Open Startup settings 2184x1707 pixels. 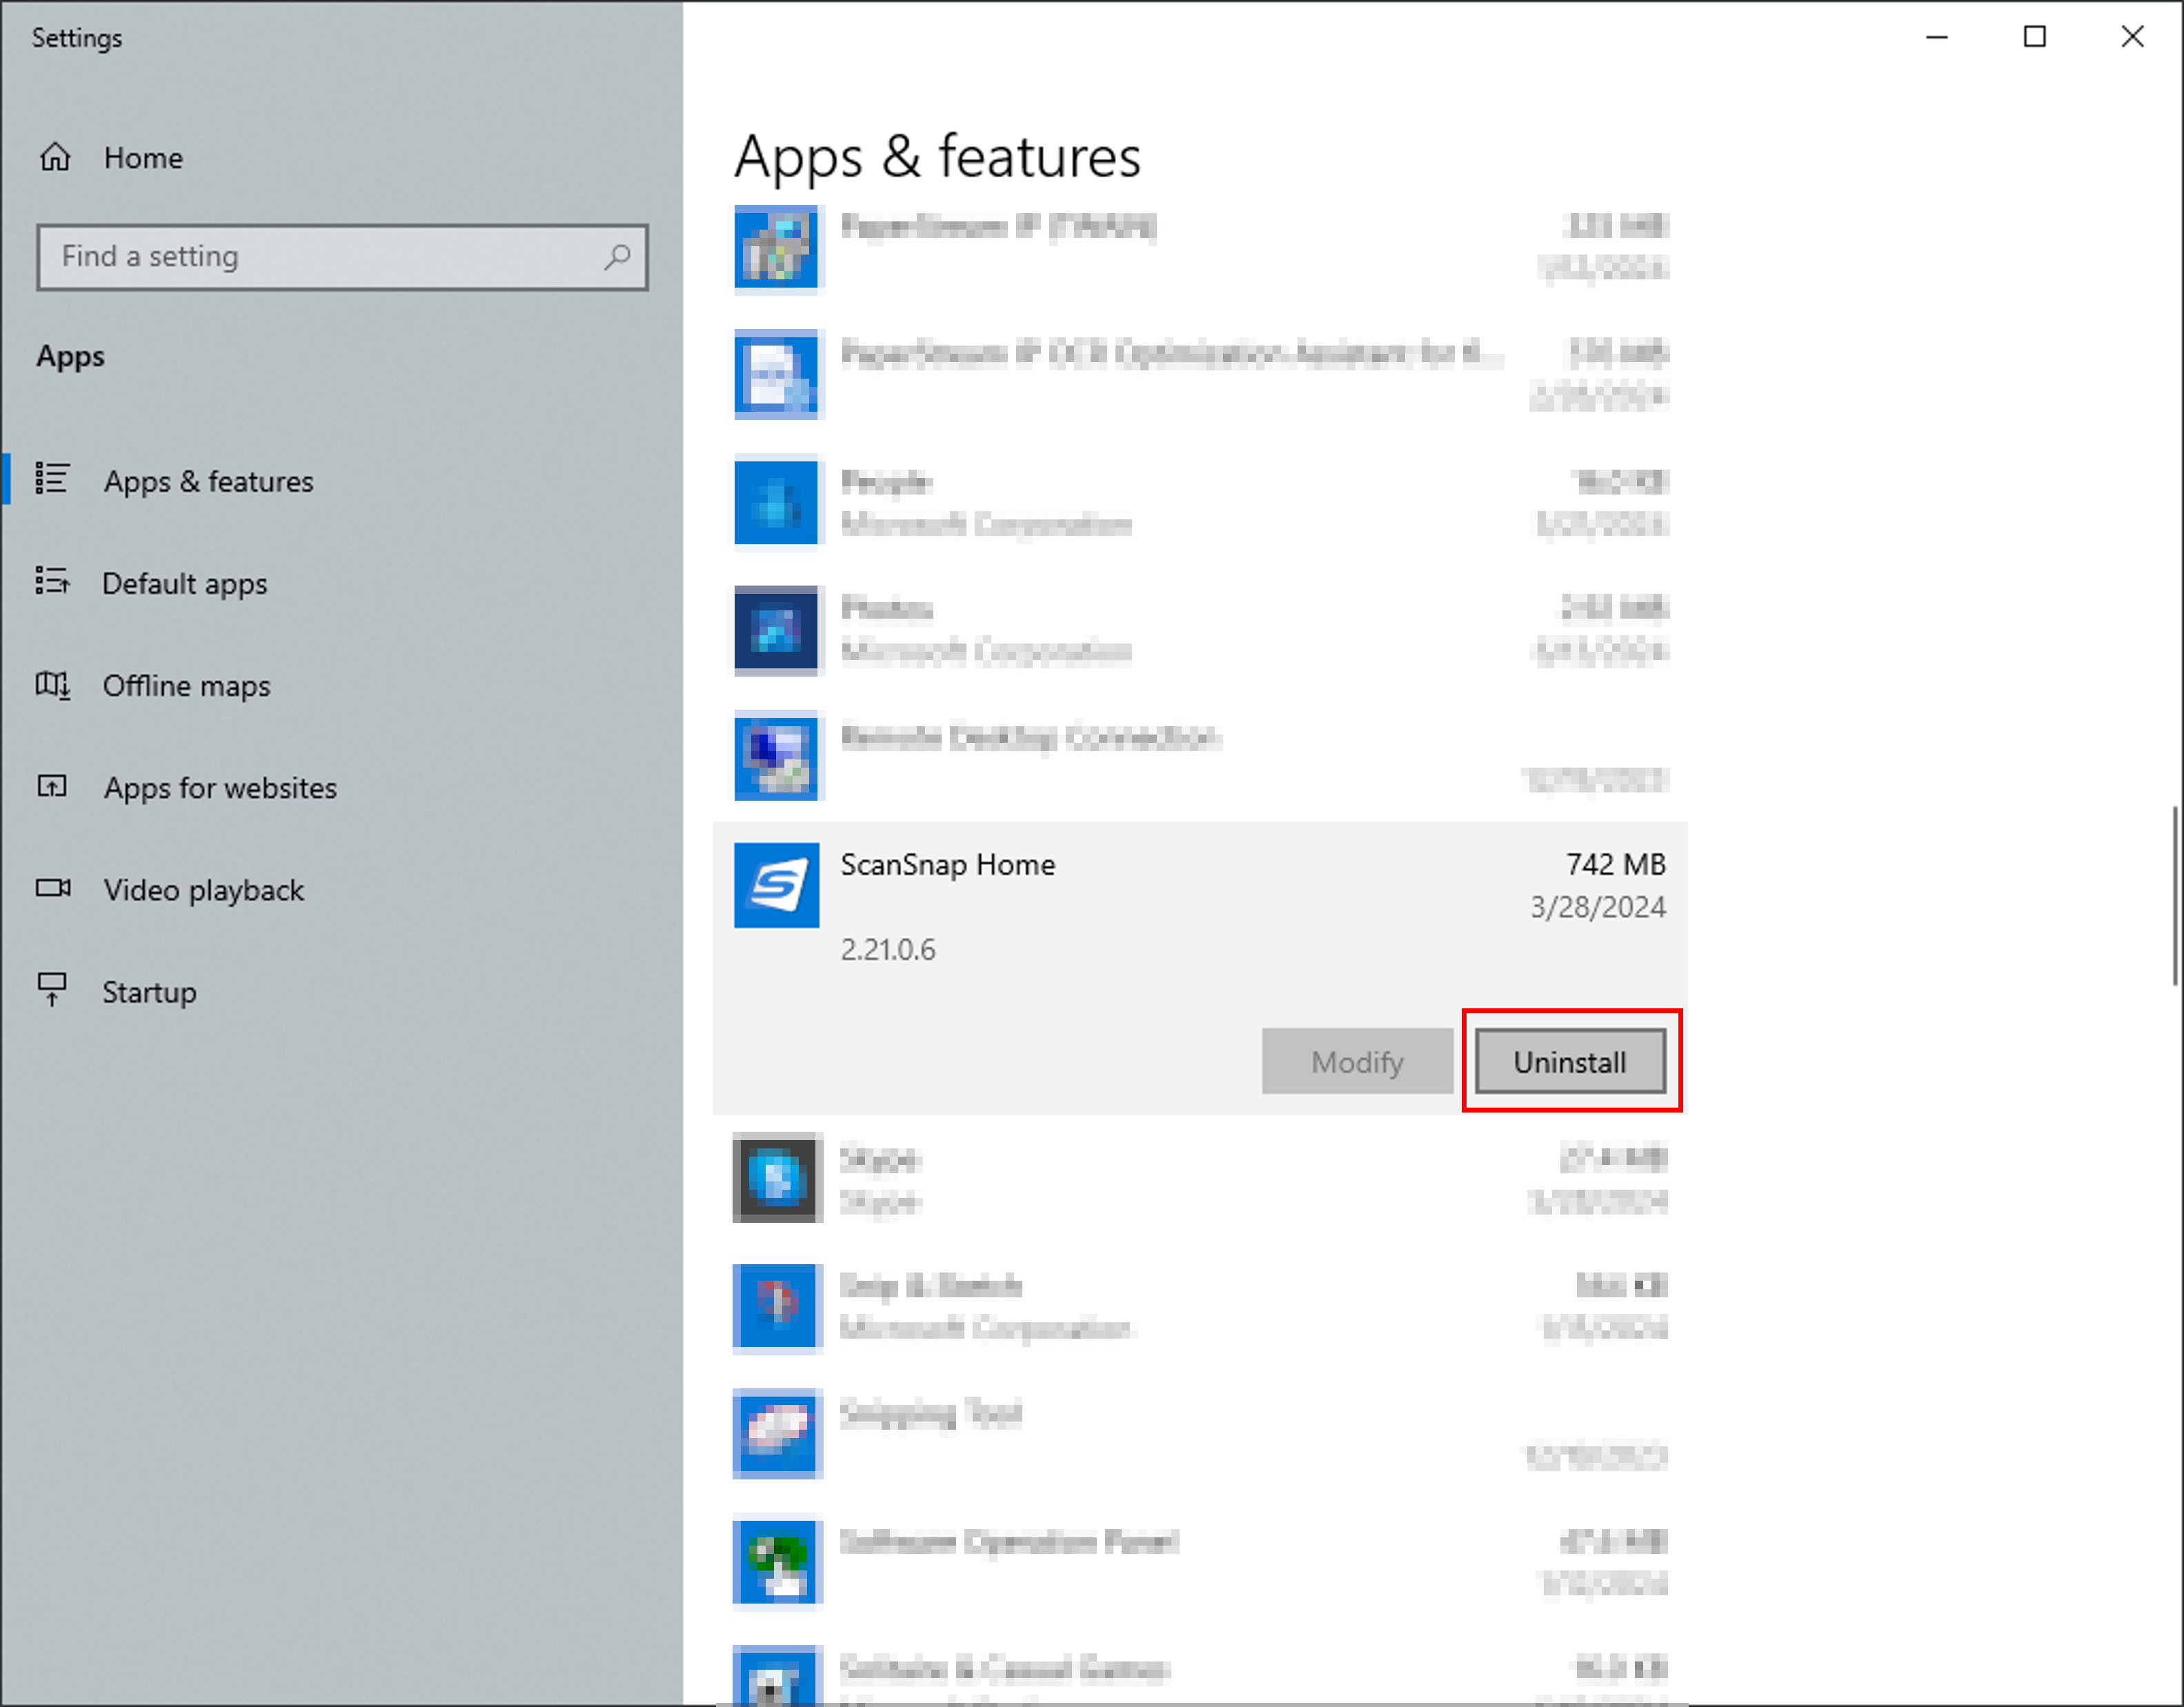pos(342,992)
